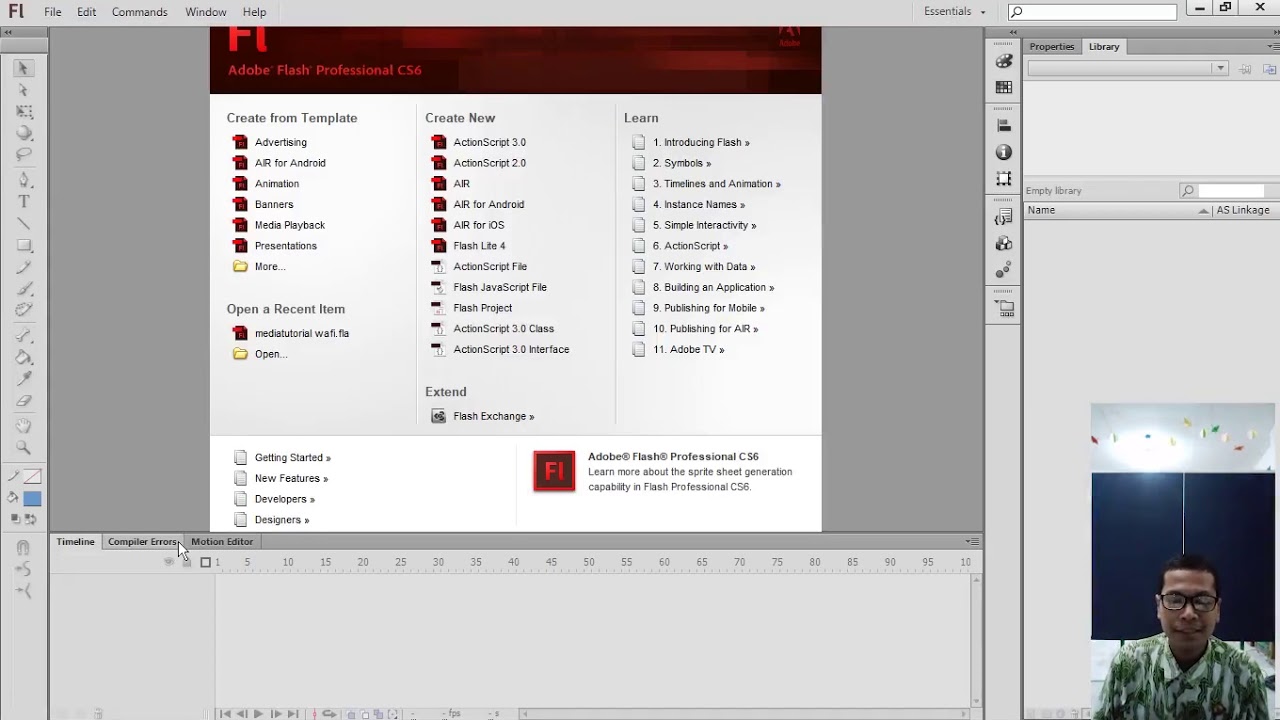The width and height of the screenshot is (1280, 720).
Task: Select the Pen tool
Action: pos(24,180)
